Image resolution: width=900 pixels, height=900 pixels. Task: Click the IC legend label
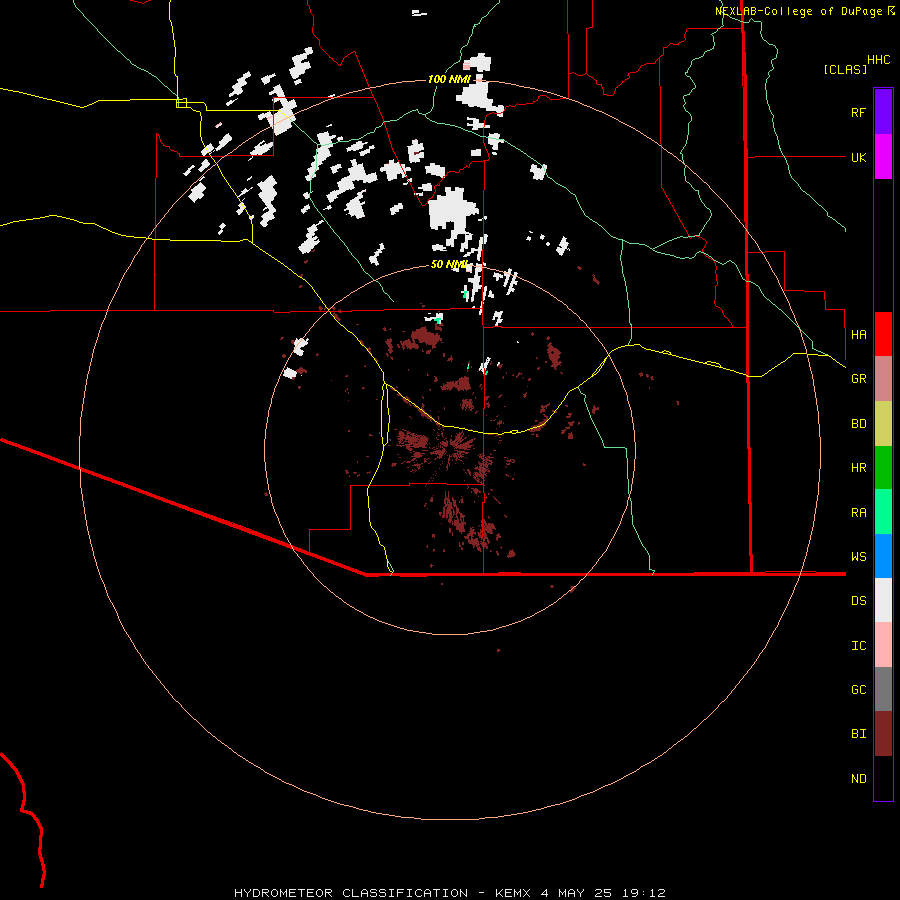(x=858, y=646)
